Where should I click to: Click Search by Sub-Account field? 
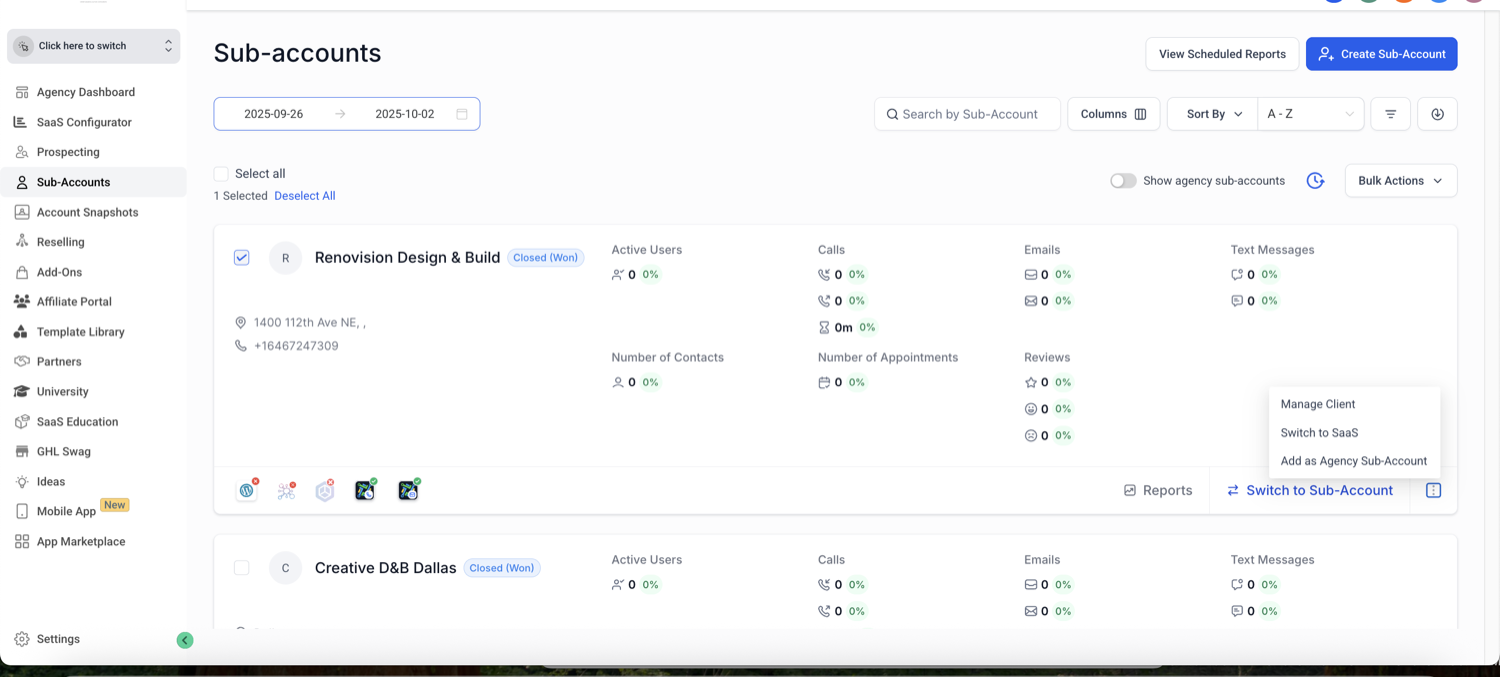tap(967, 114)
